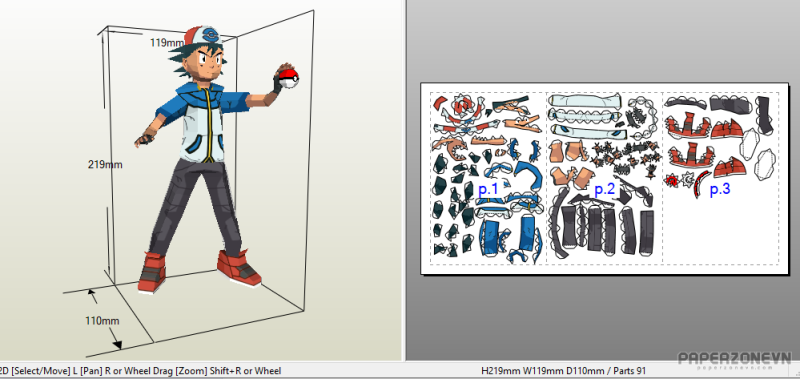This screenshot has height=379, width=800.
Task: Click the divider between 3D and 2D panes
Action: [x=405, y=181]
